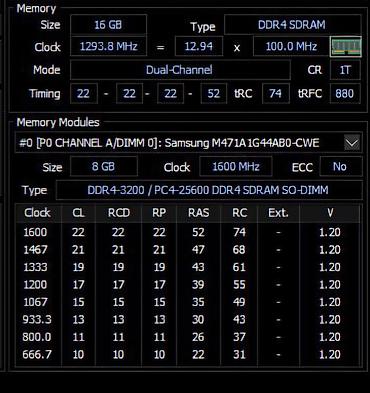Click the Memory Modules group label
The width and height of the screenshot is (370, 393).
coord(58,122)
